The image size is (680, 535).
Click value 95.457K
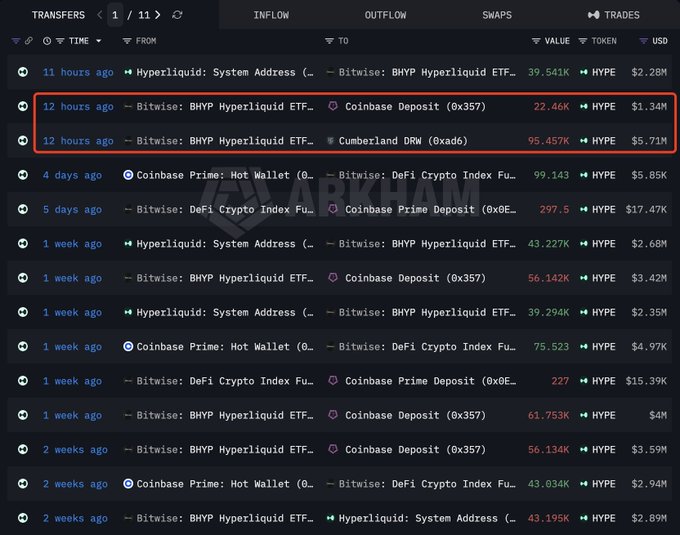(548, 141)
